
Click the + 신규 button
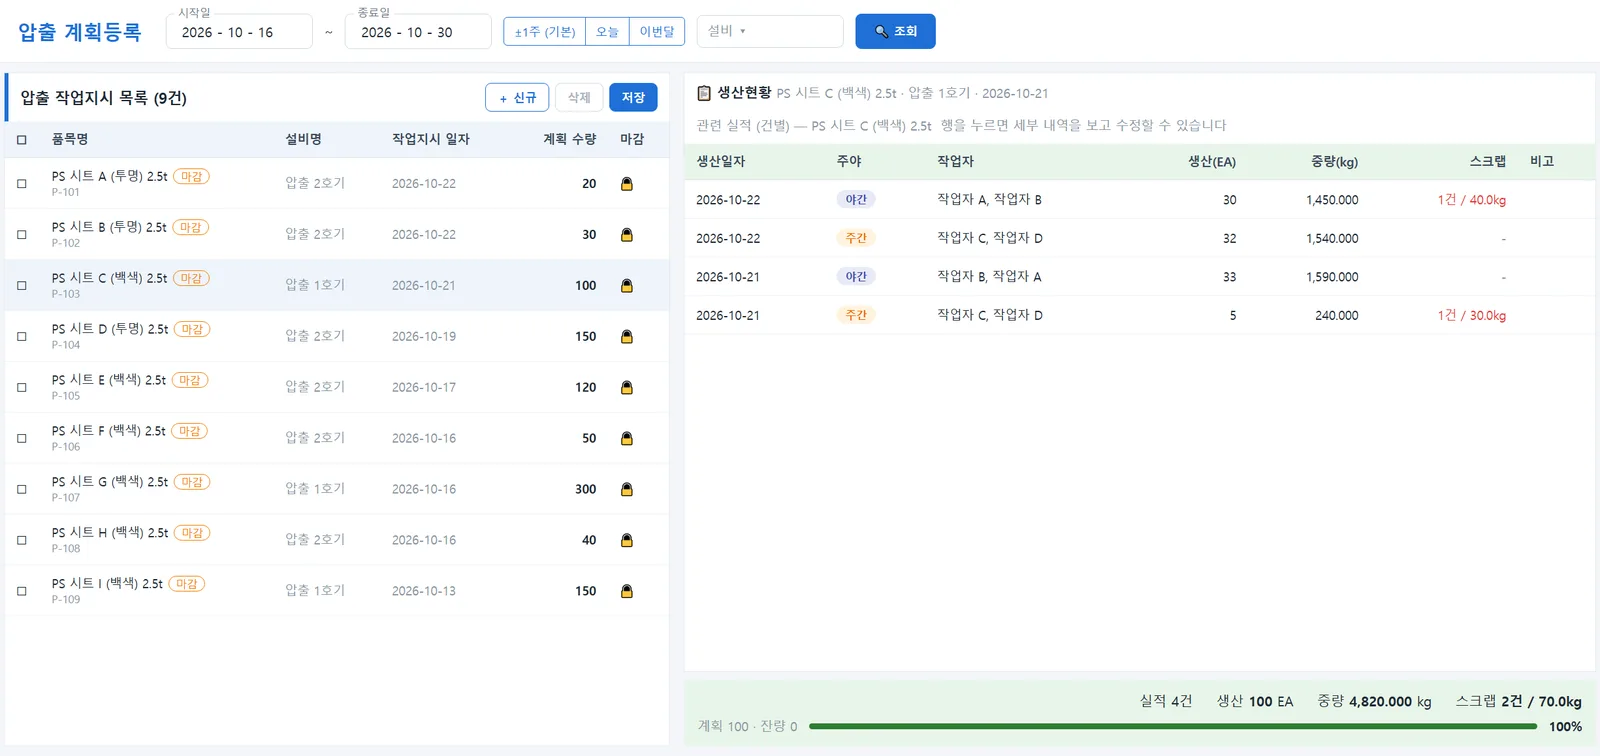[x=517, y=97]
